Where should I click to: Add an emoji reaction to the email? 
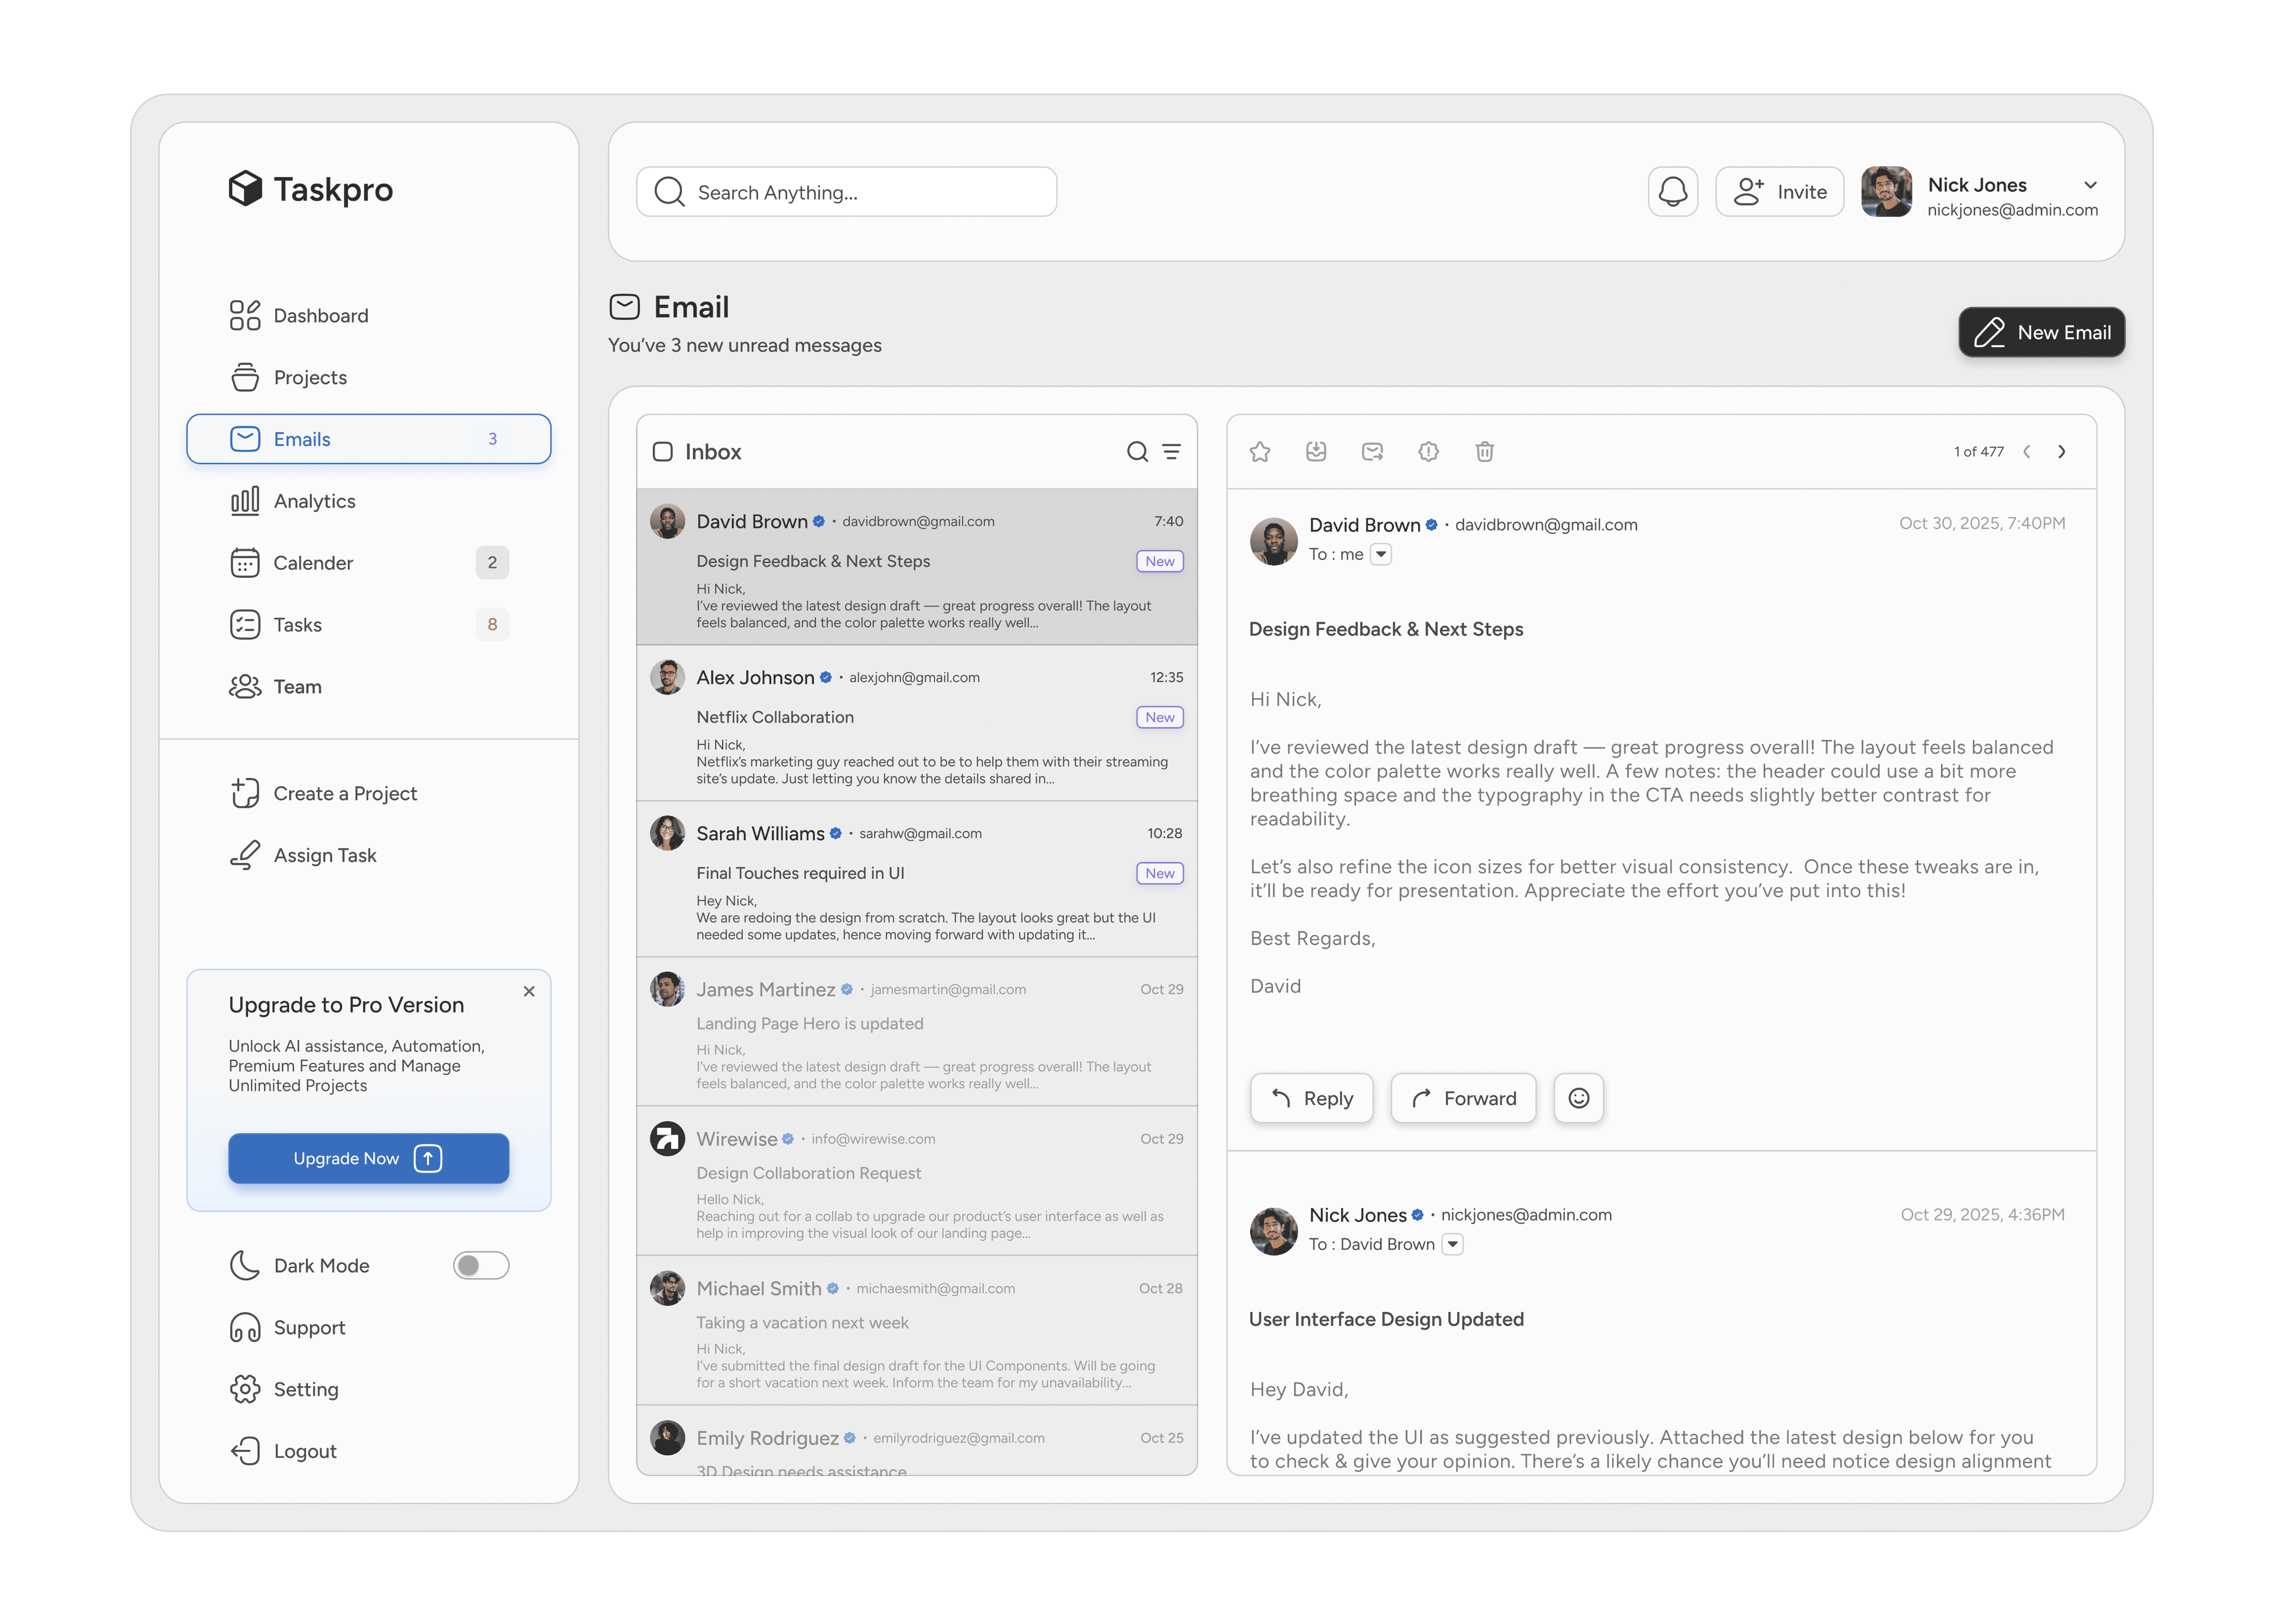tap(1578, 1098)
